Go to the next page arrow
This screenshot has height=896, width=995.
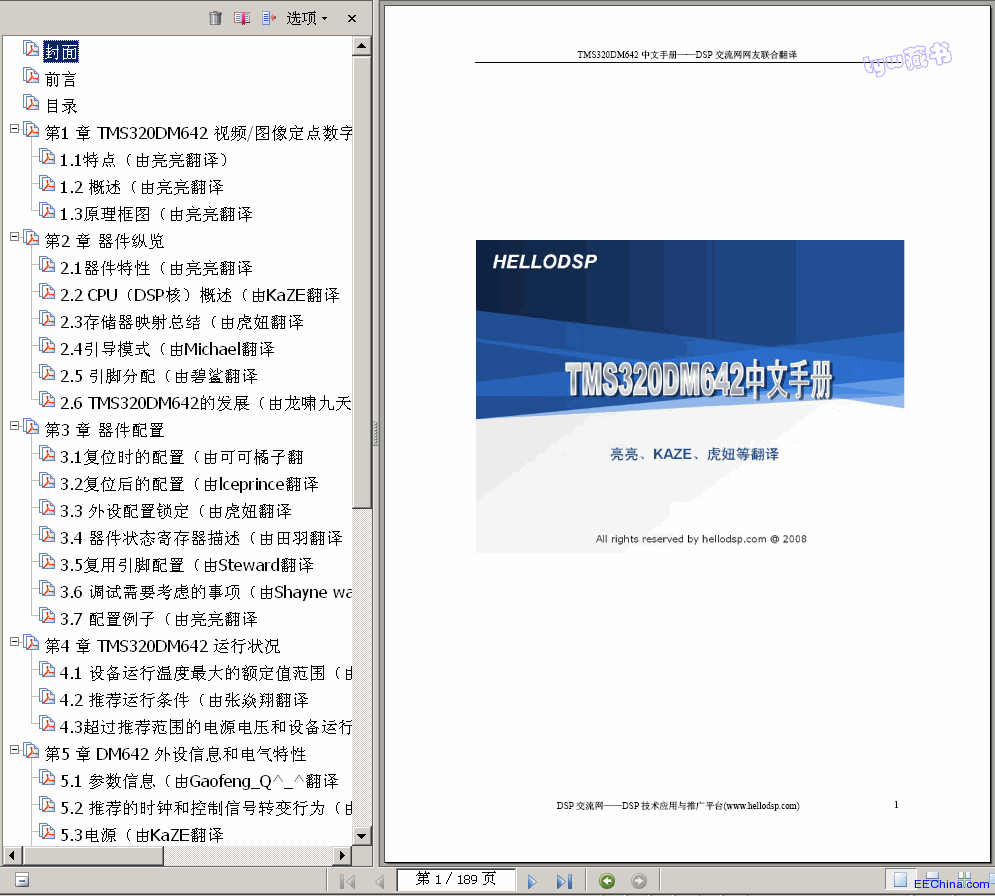pos(532,881)
